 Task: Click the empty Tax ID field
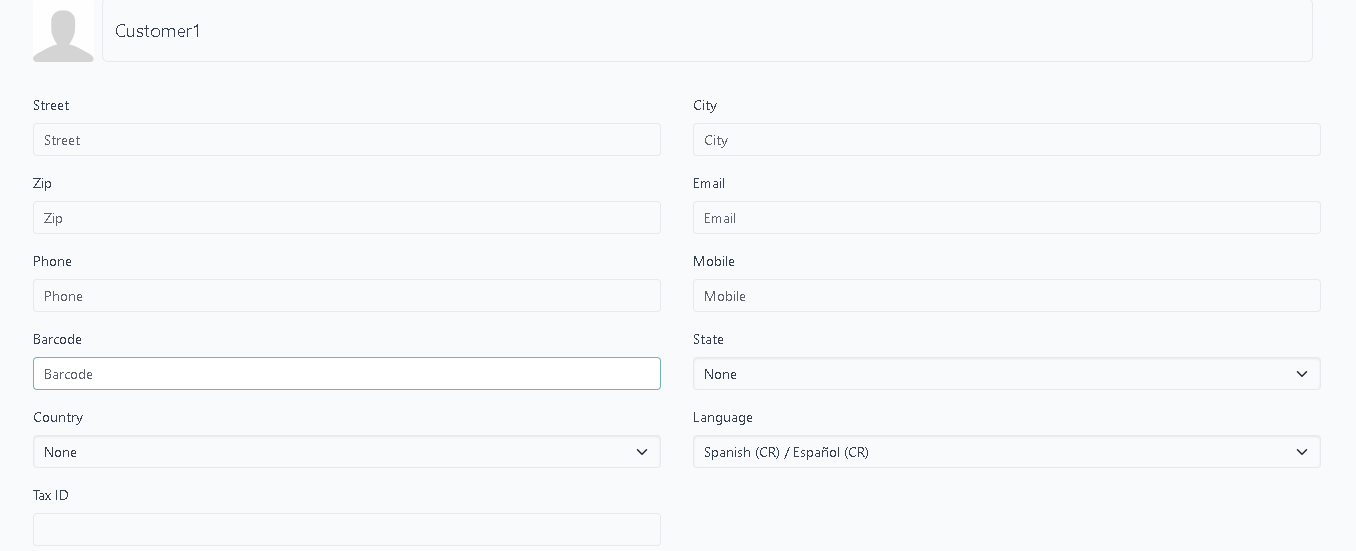tap(346, 529)
